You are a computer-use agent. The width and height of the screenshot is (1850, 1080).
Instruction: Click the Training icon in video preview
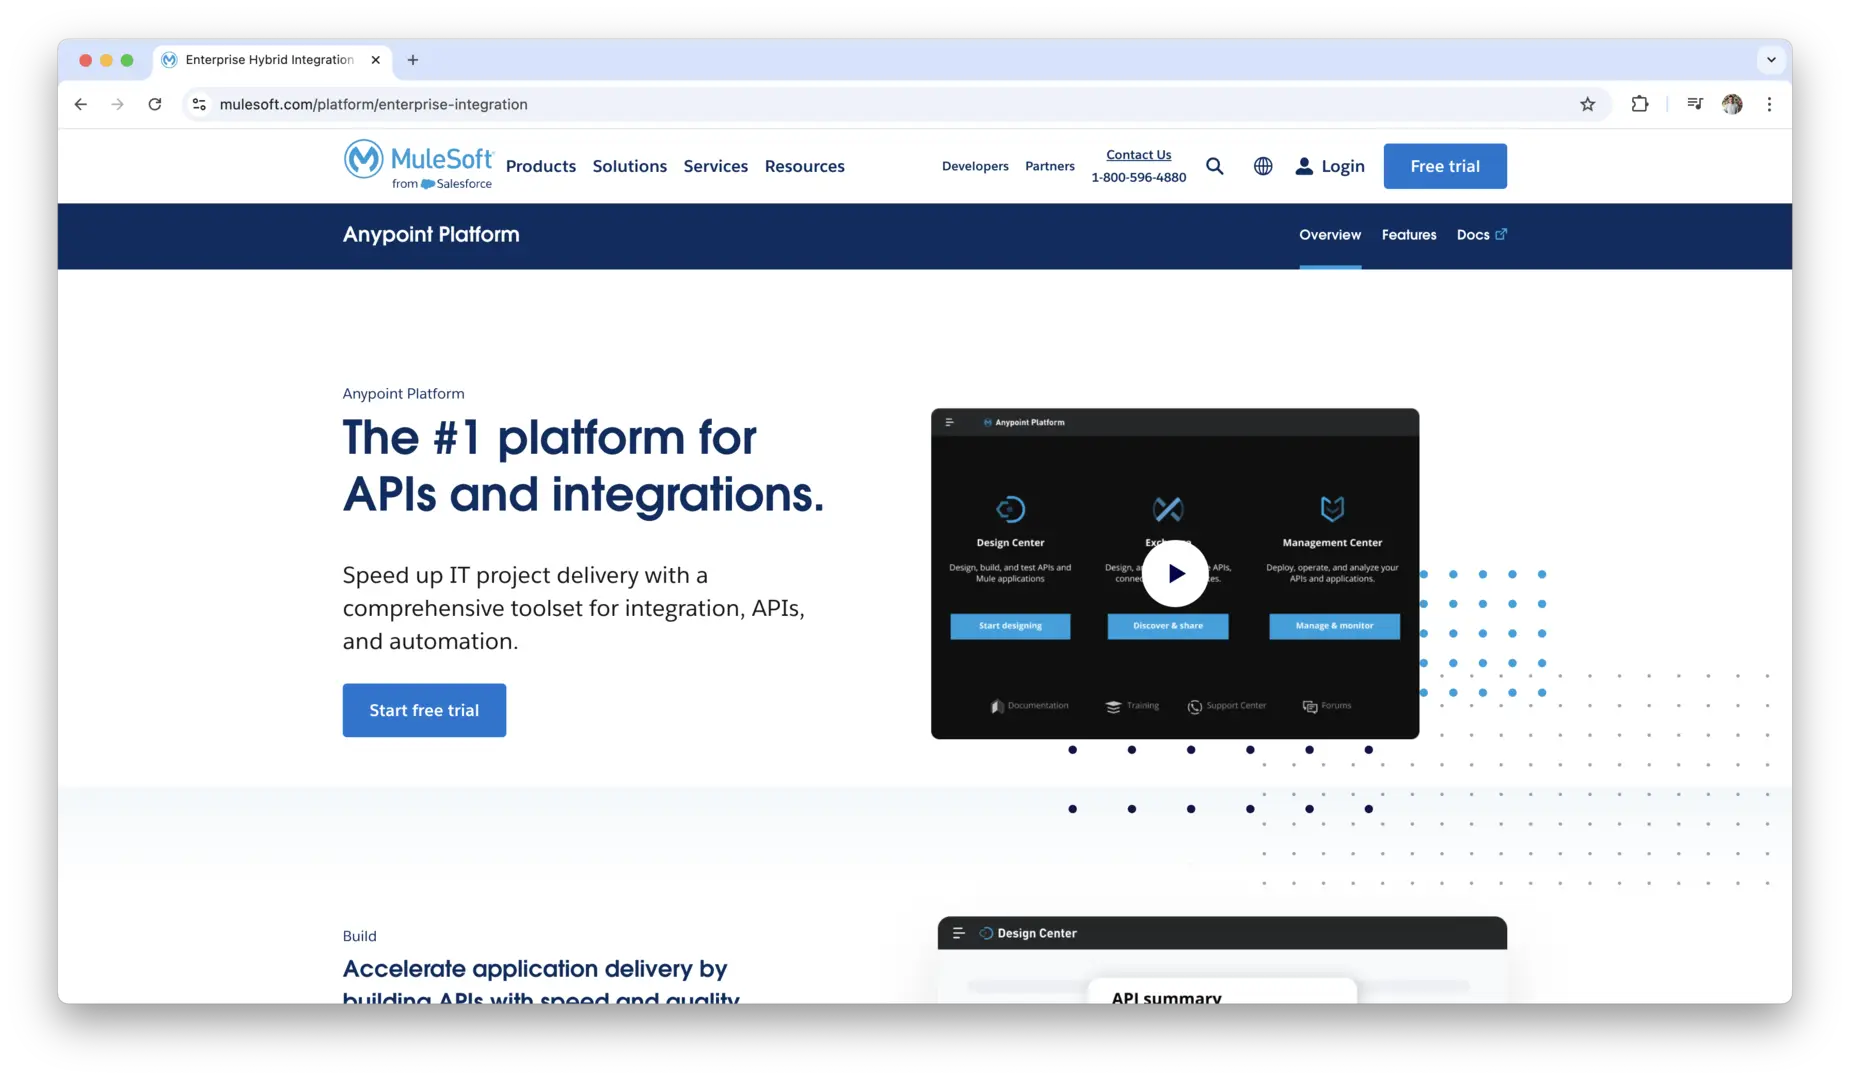(1113, 706)
